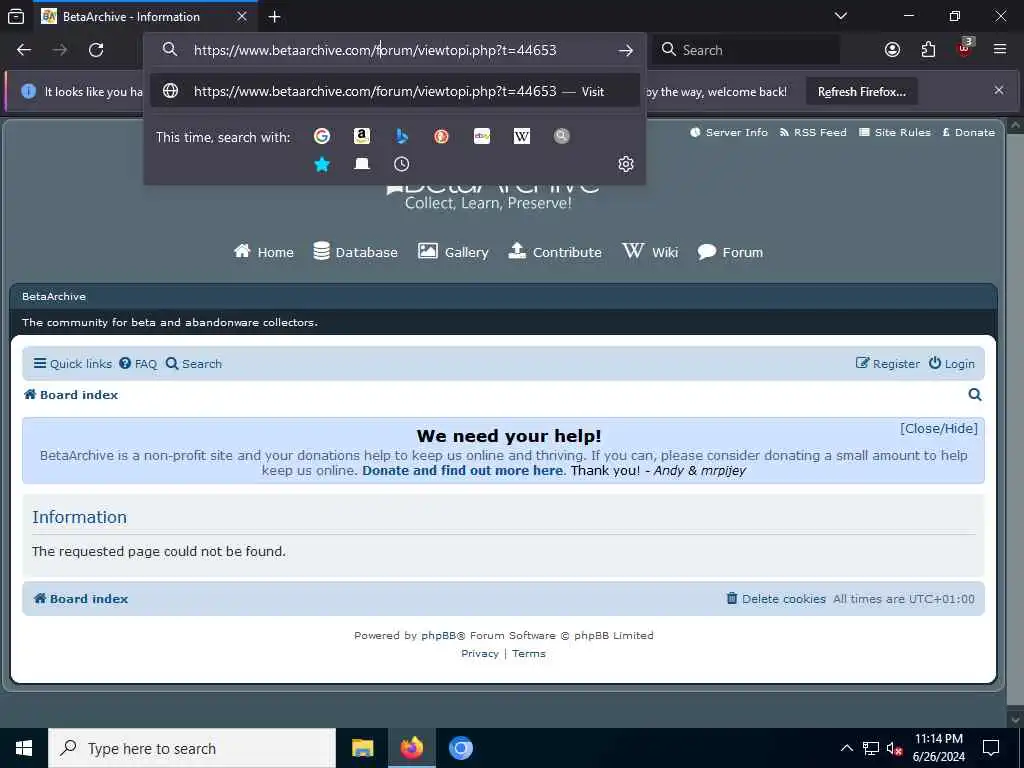Image resolution: width=1024 pixels, height=768 pixels.
Task: Open the Server Info link
Action: pyautogui.click(x=729, y=133)
